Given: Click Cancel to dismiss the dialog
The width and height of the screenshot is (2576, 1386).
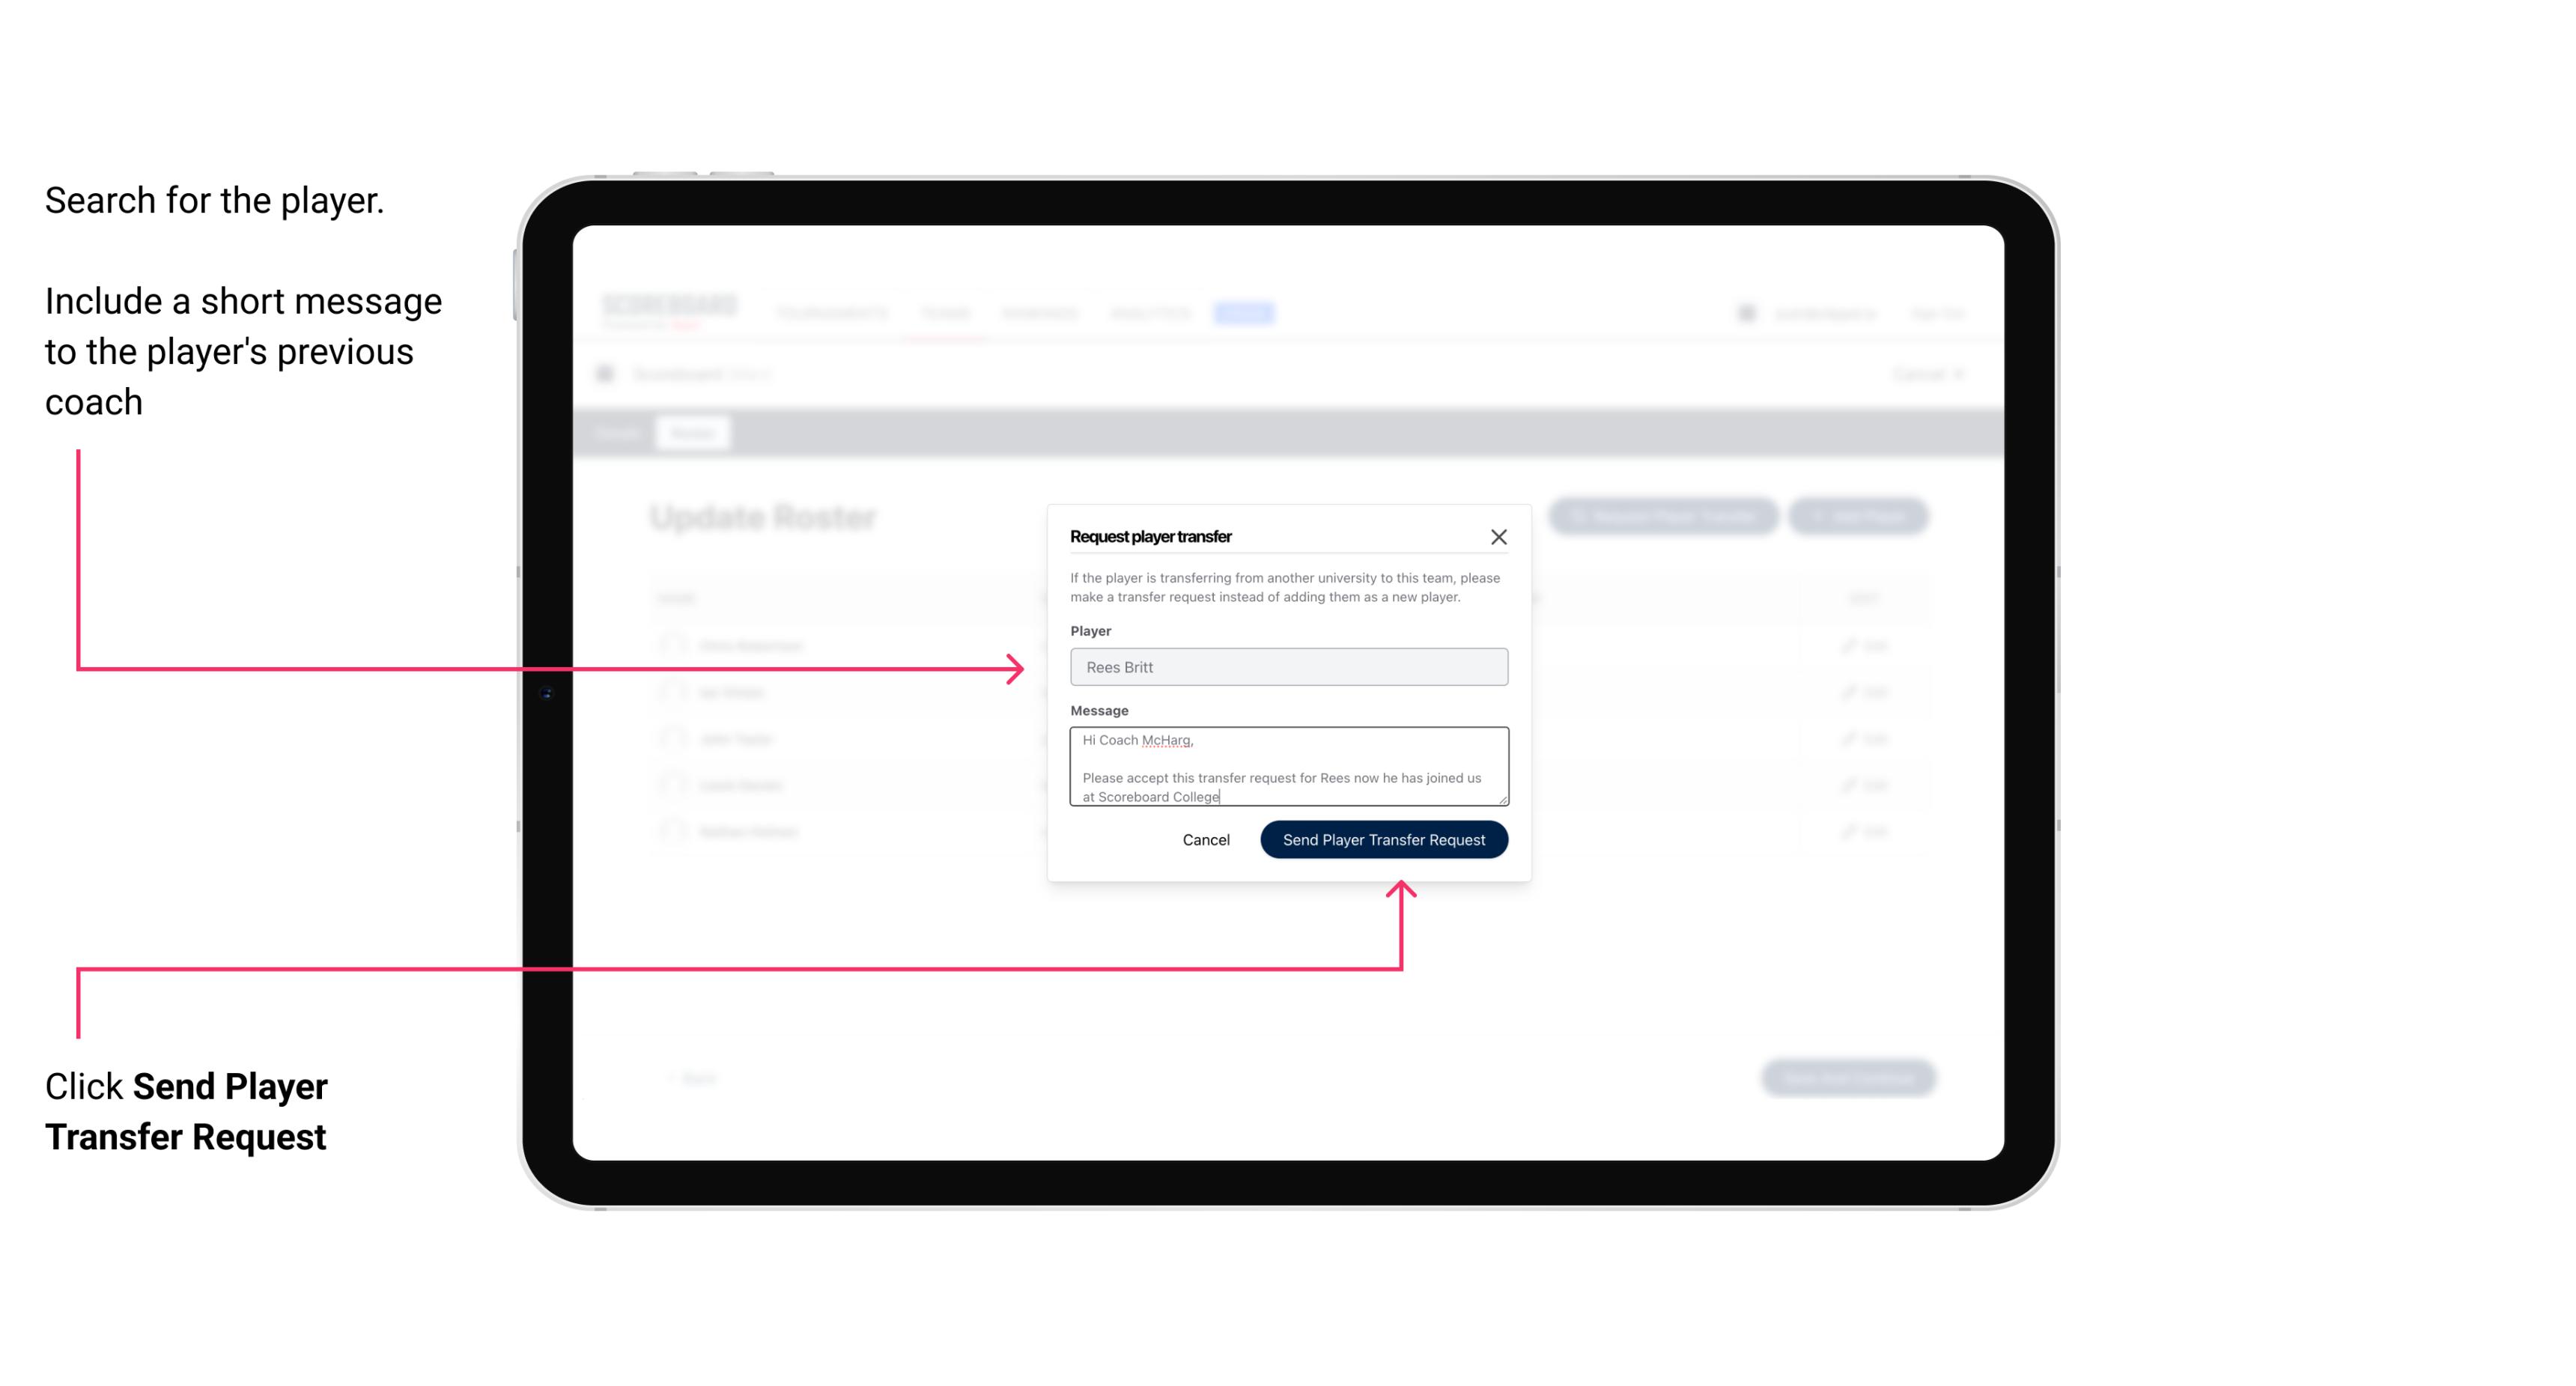Looking at the screenshot, I should pyautogui.click(x=1207, y=838).
